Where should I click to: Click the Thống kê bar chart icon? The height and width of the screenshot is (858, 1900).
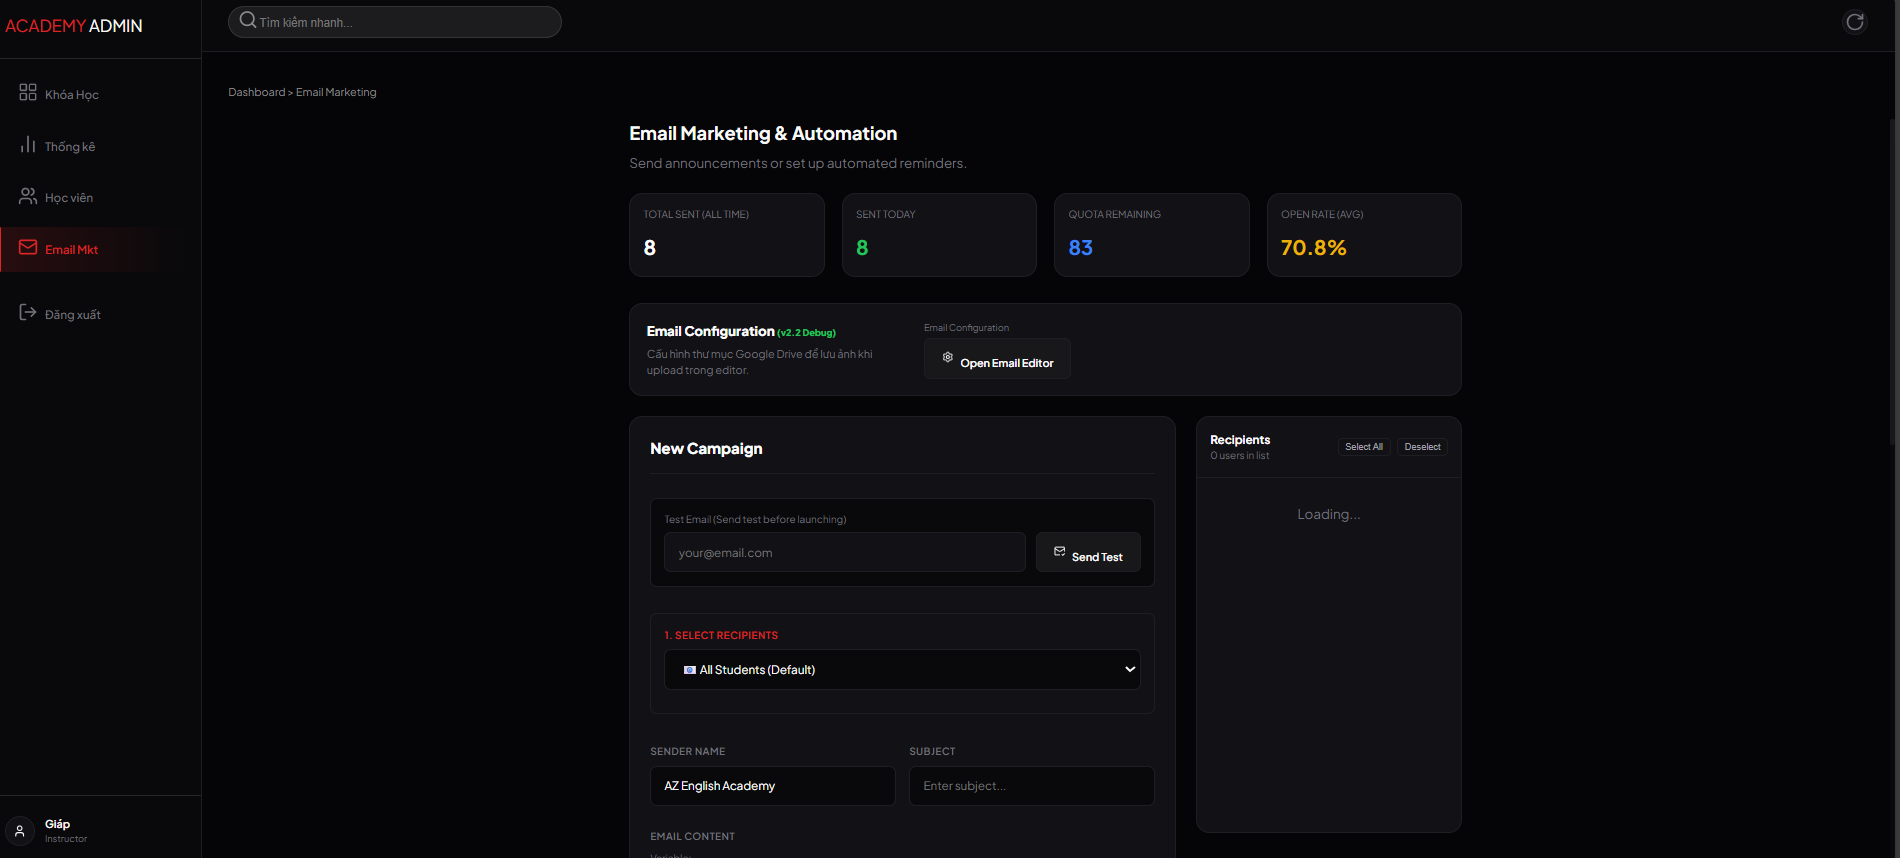coord(28,145)
